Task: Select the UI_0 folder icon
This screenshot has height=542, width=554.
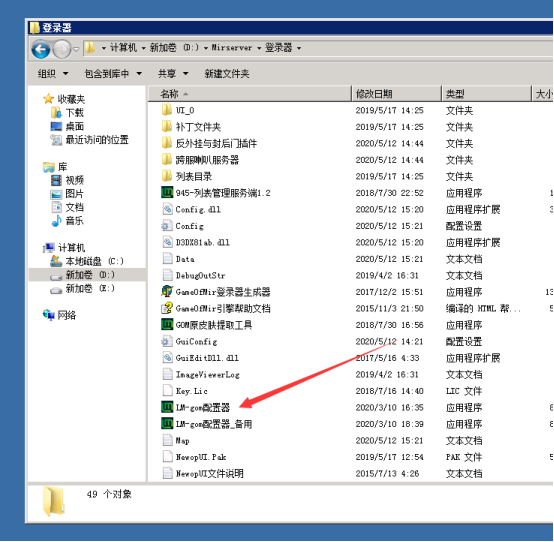Action: tap(166, 110)
